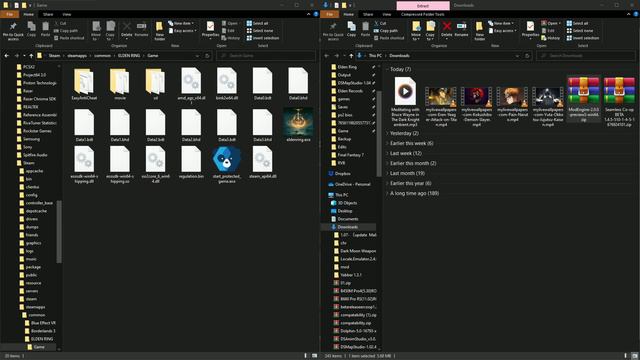Go up one level in the Downloads window
Viewport: 640px width, 360px height.
click(351, 56)
